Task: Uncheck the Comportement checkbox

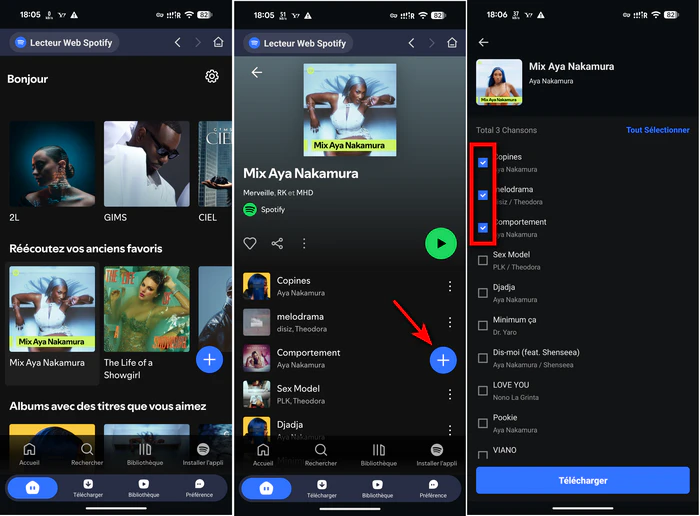Action: 483,228
